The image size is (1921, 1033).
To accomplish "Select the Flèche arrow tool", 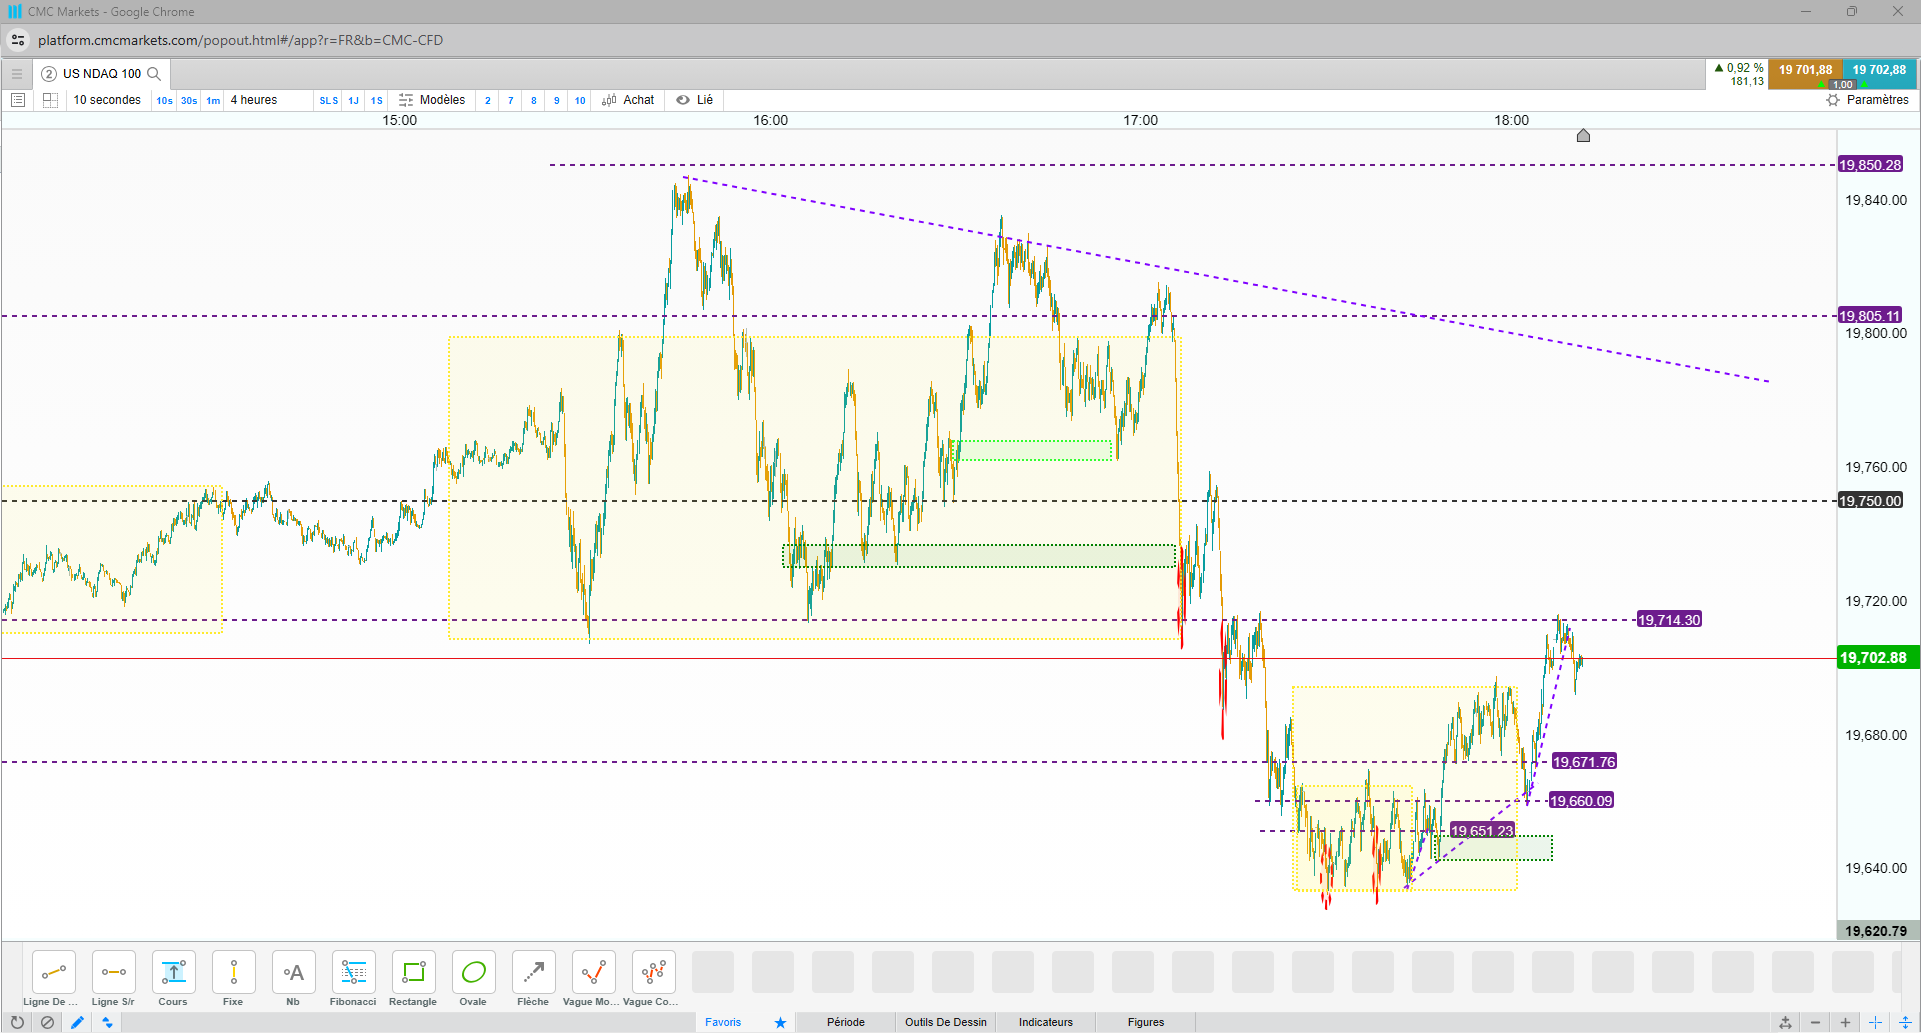I will [533, 978].
